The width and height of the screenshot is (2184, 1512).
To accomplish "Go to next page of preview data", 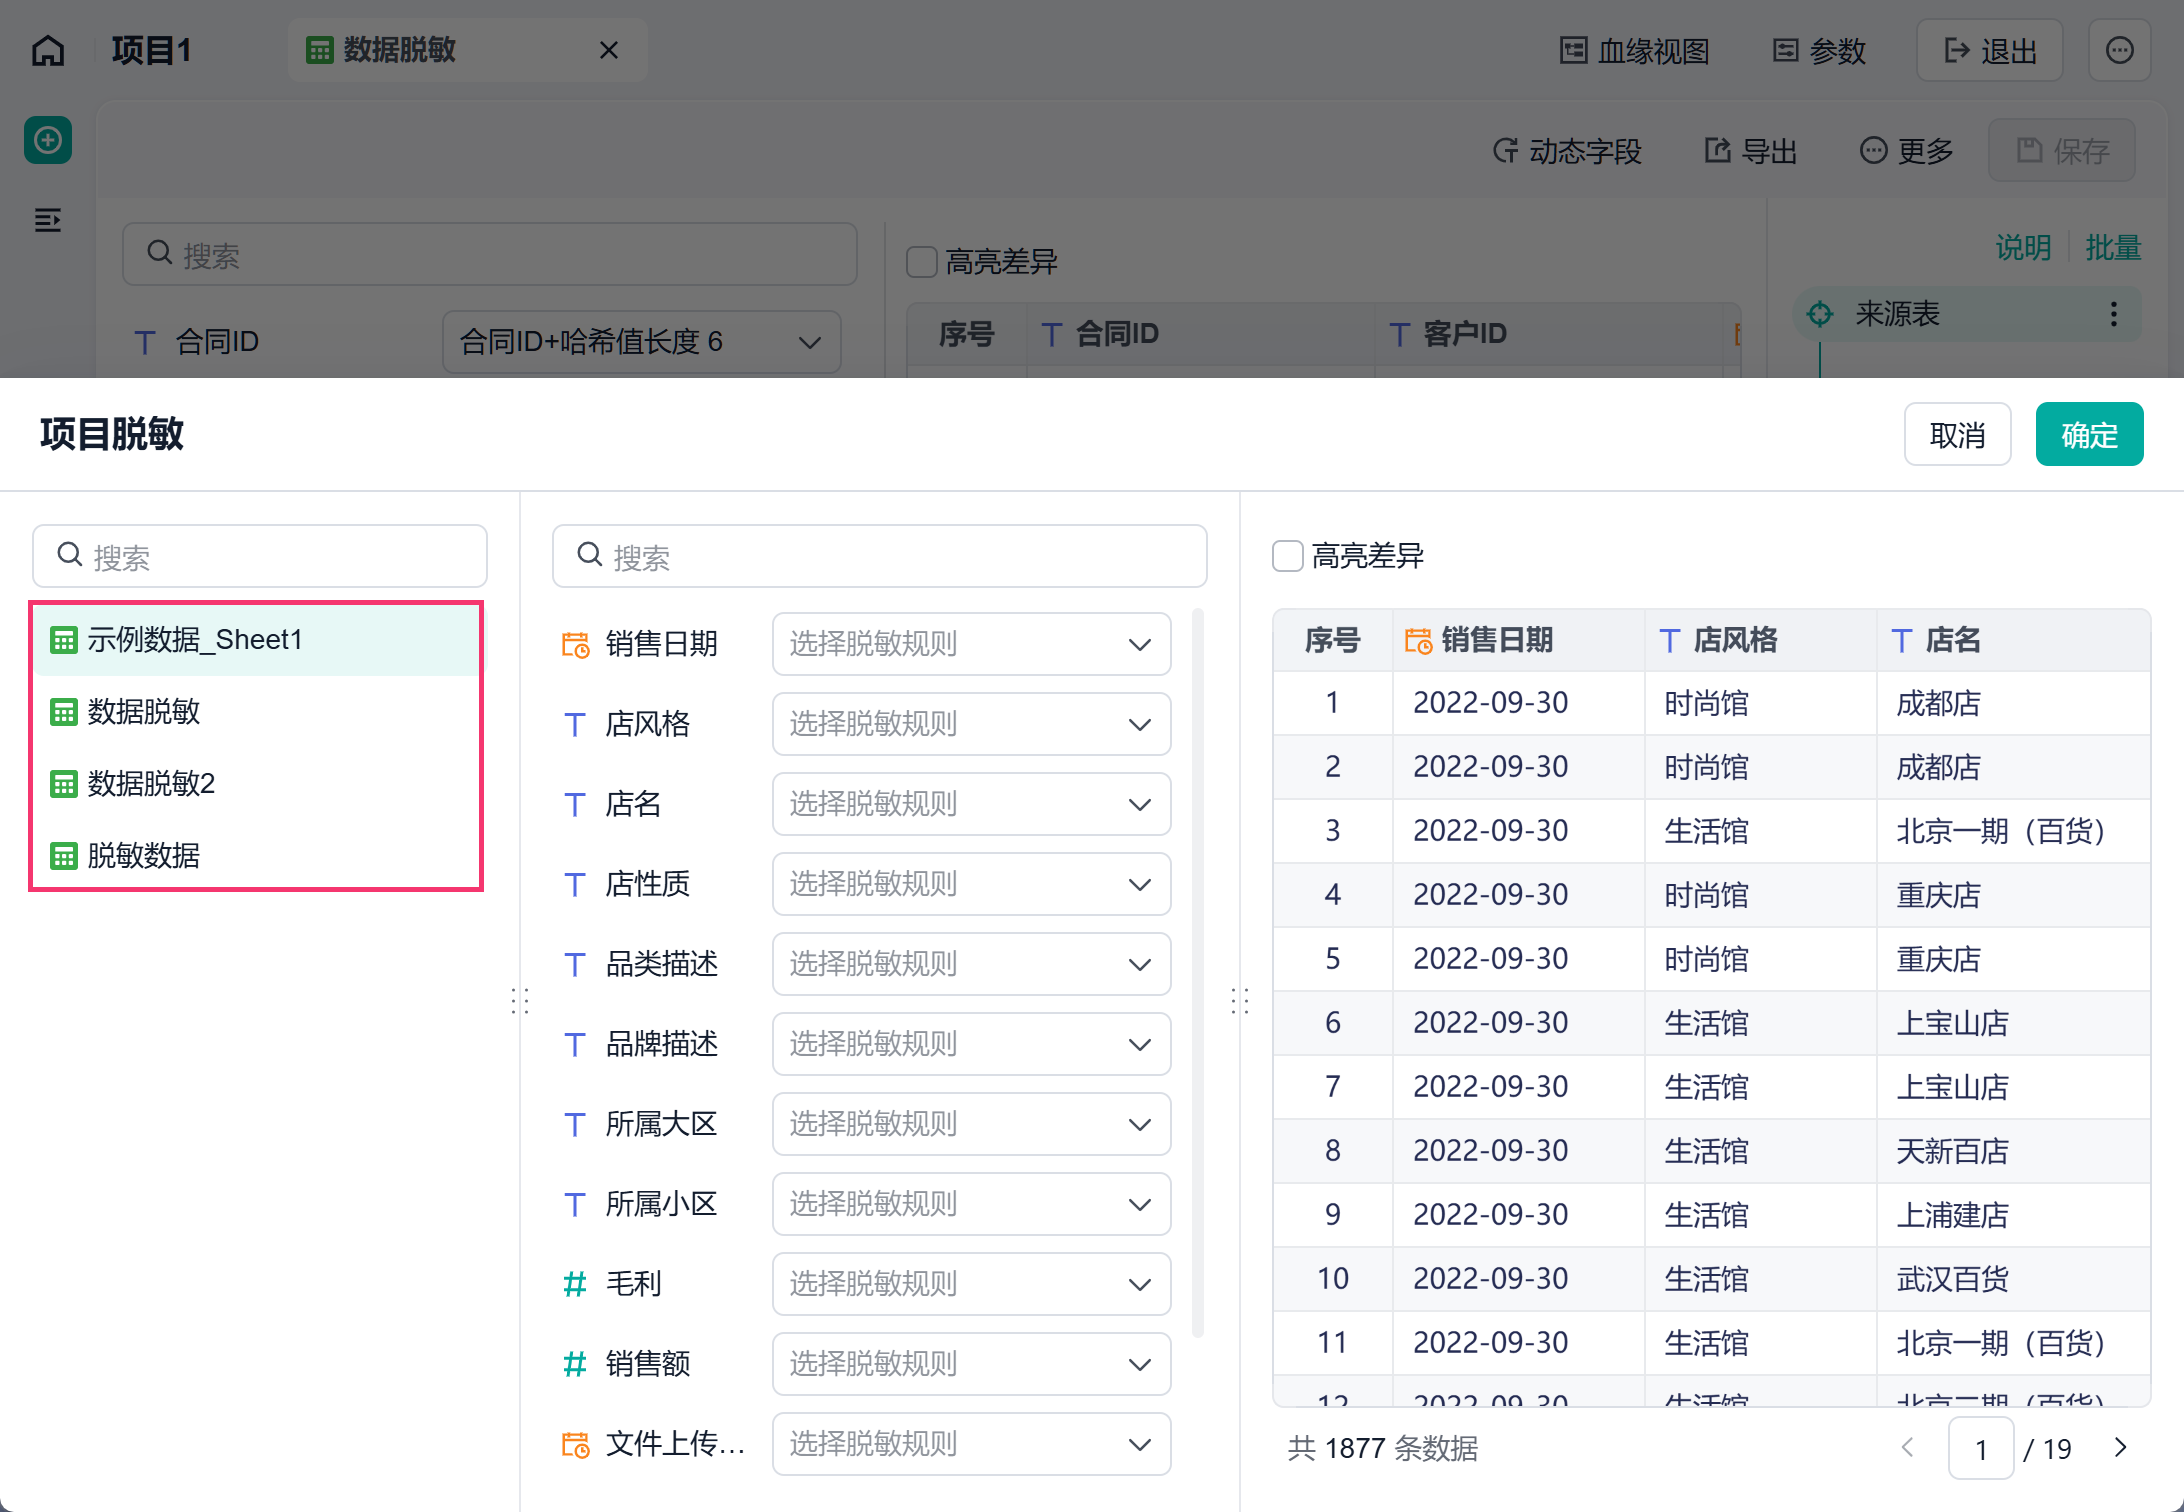I will (2120, 1447).
